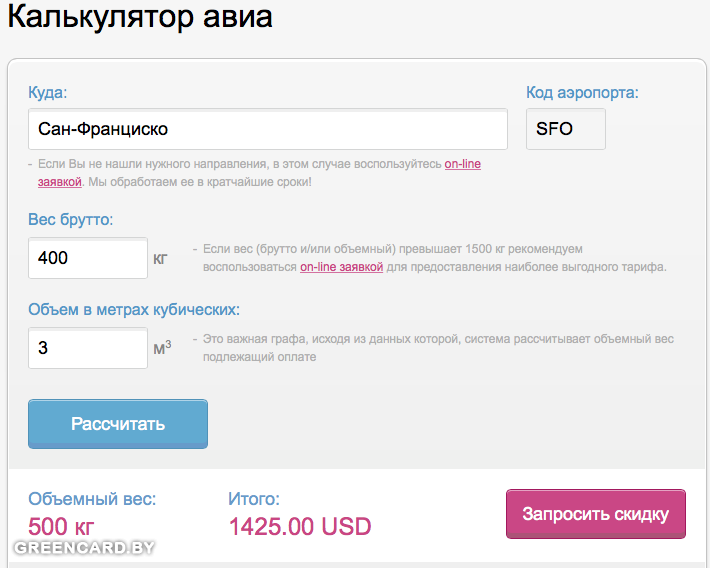Click the gross weight field showing 400

click(x=88, y=258)
